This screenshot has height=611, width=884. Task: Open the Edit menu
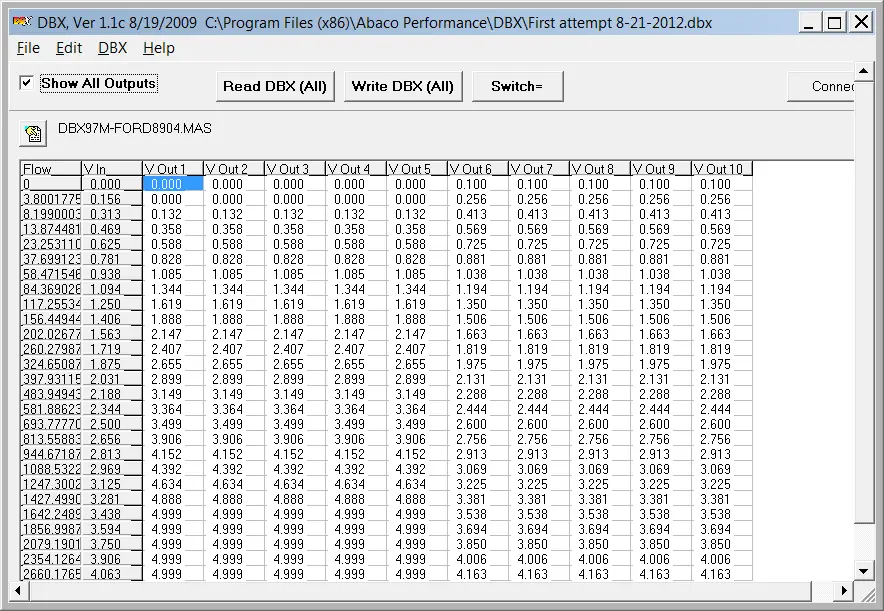(x=69, y=48)
